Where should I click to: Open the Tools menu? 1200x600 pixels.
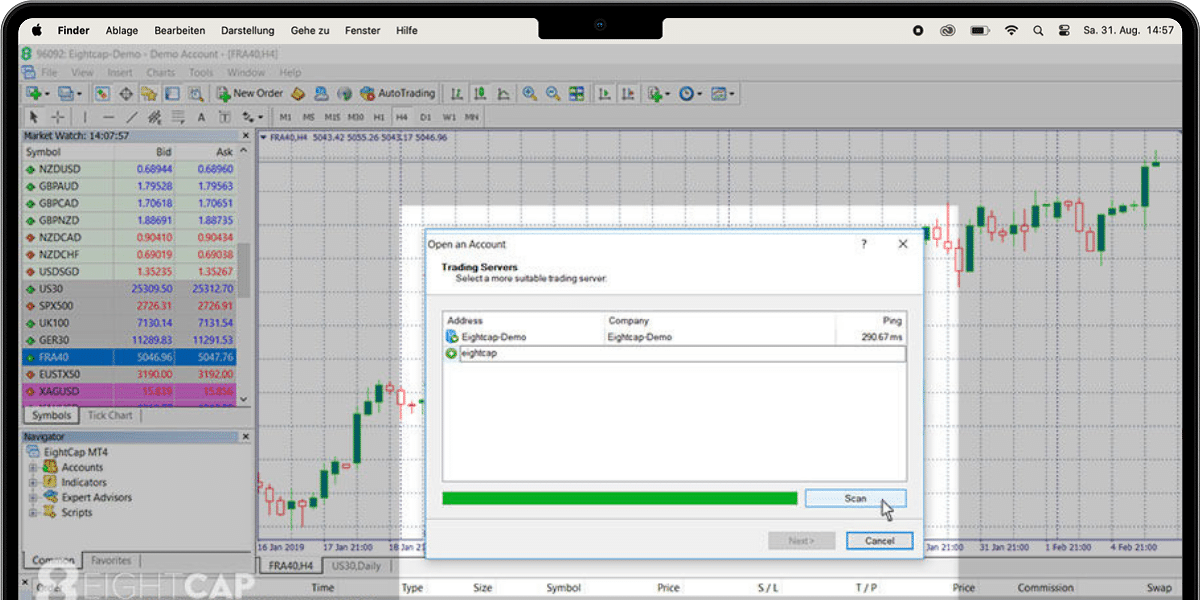pos(201,72)
